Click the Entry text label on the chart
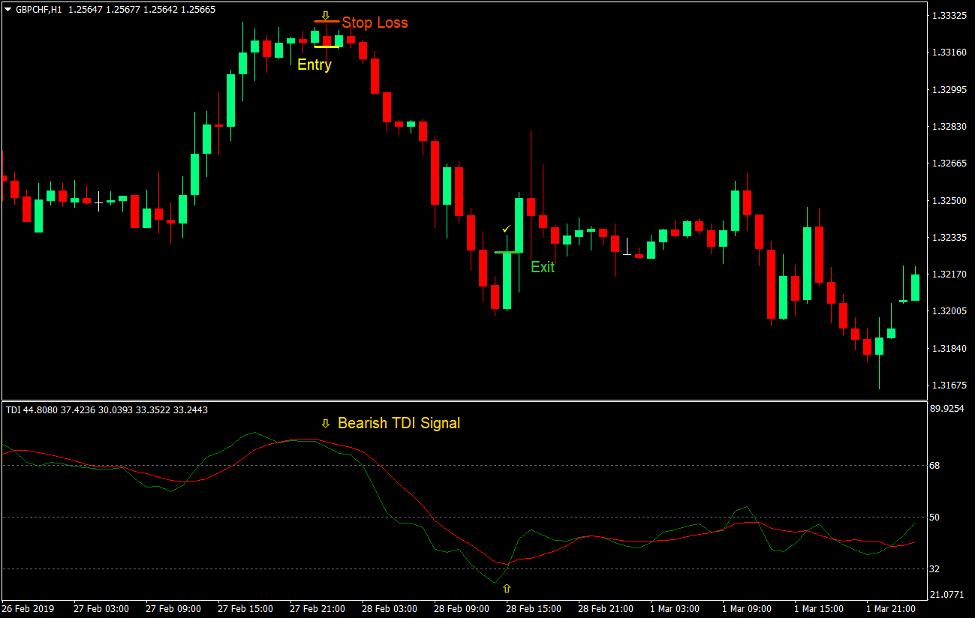The width and height of the screenshot is (977, 618). (313, 64)
